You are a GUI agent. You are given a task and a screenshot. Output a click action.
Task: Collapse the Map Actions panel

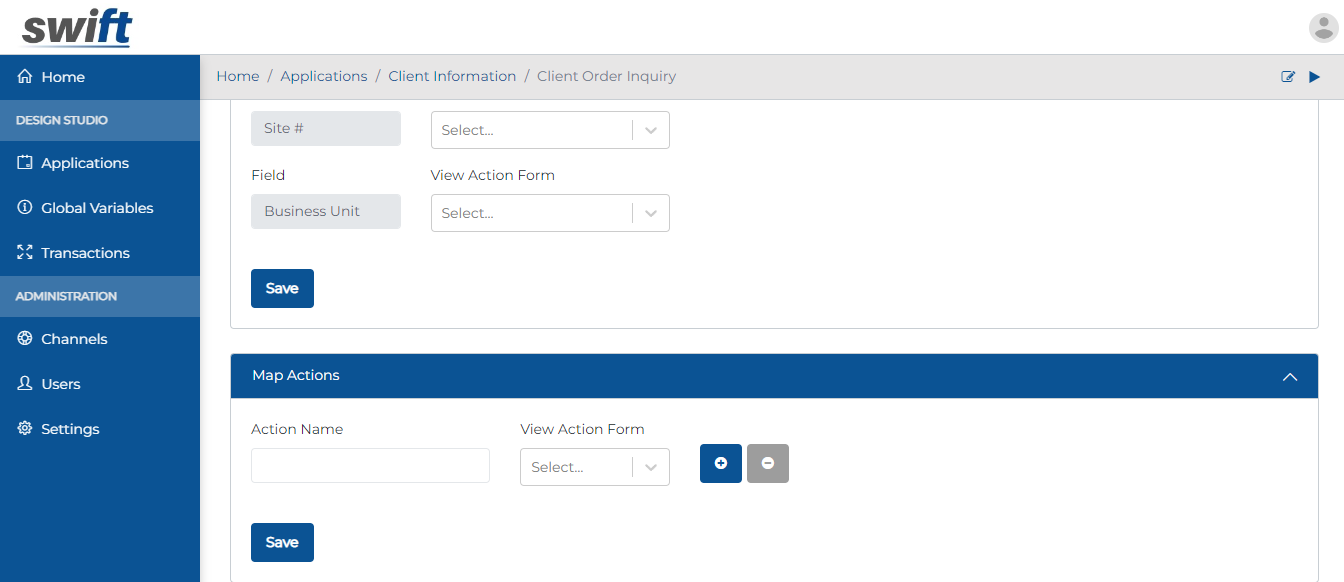(1289, 376)
